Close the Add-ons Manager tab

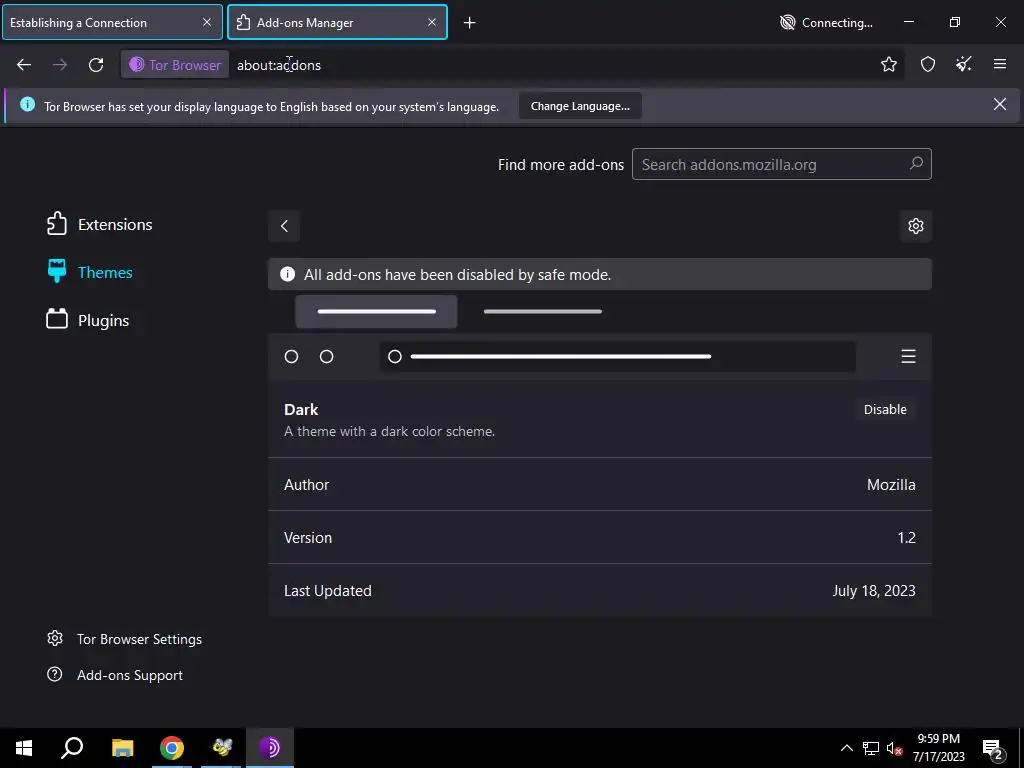point(432,22)
